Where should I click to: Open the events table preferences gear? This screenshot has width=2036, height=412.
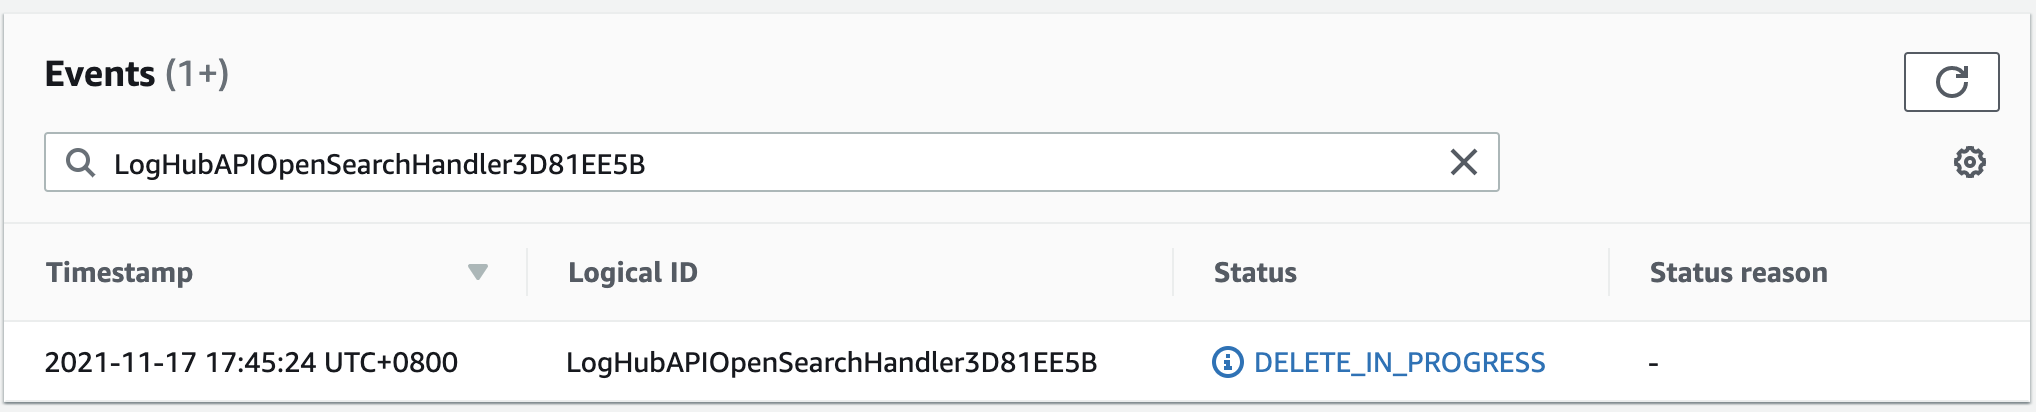[x=1969, y=162]
